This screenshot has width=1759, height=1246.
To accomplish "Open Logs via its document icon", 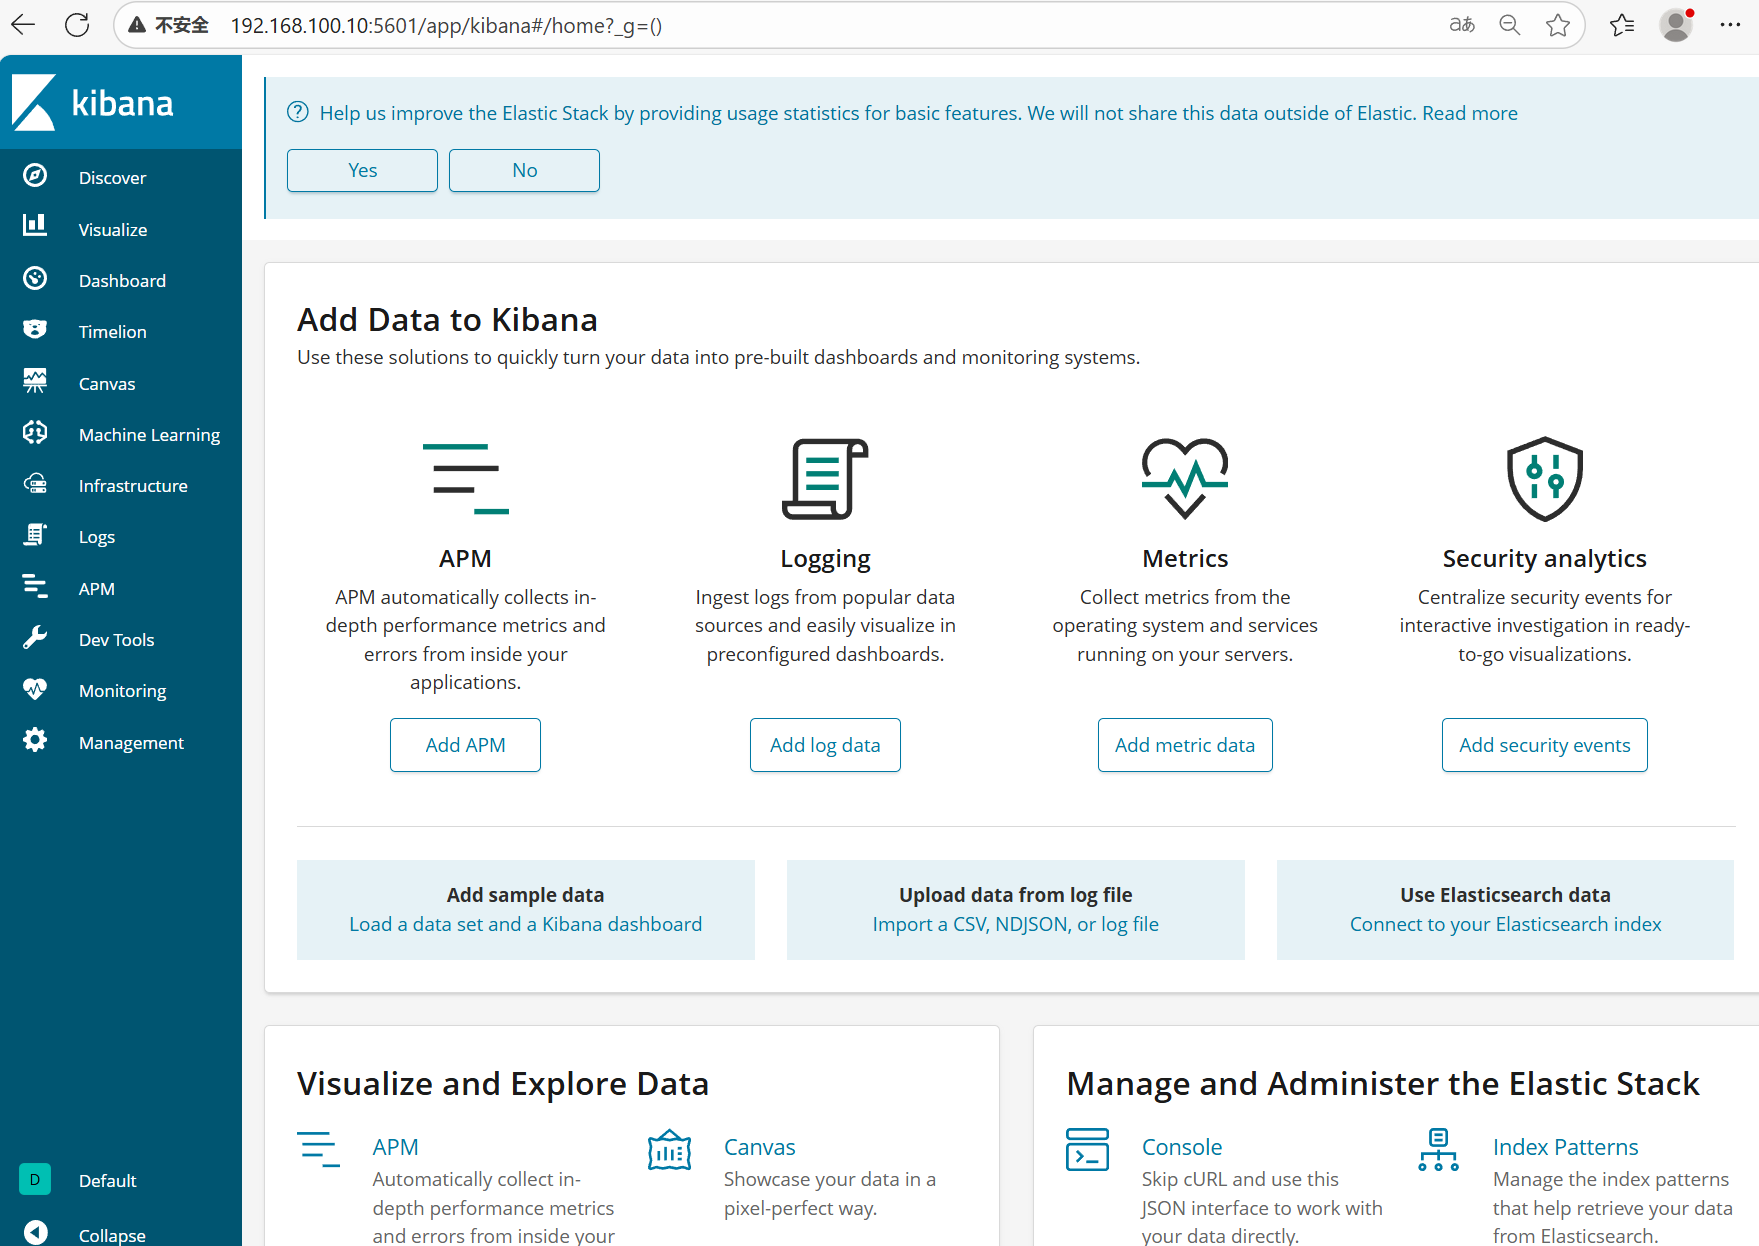I will tap(35, 535).
